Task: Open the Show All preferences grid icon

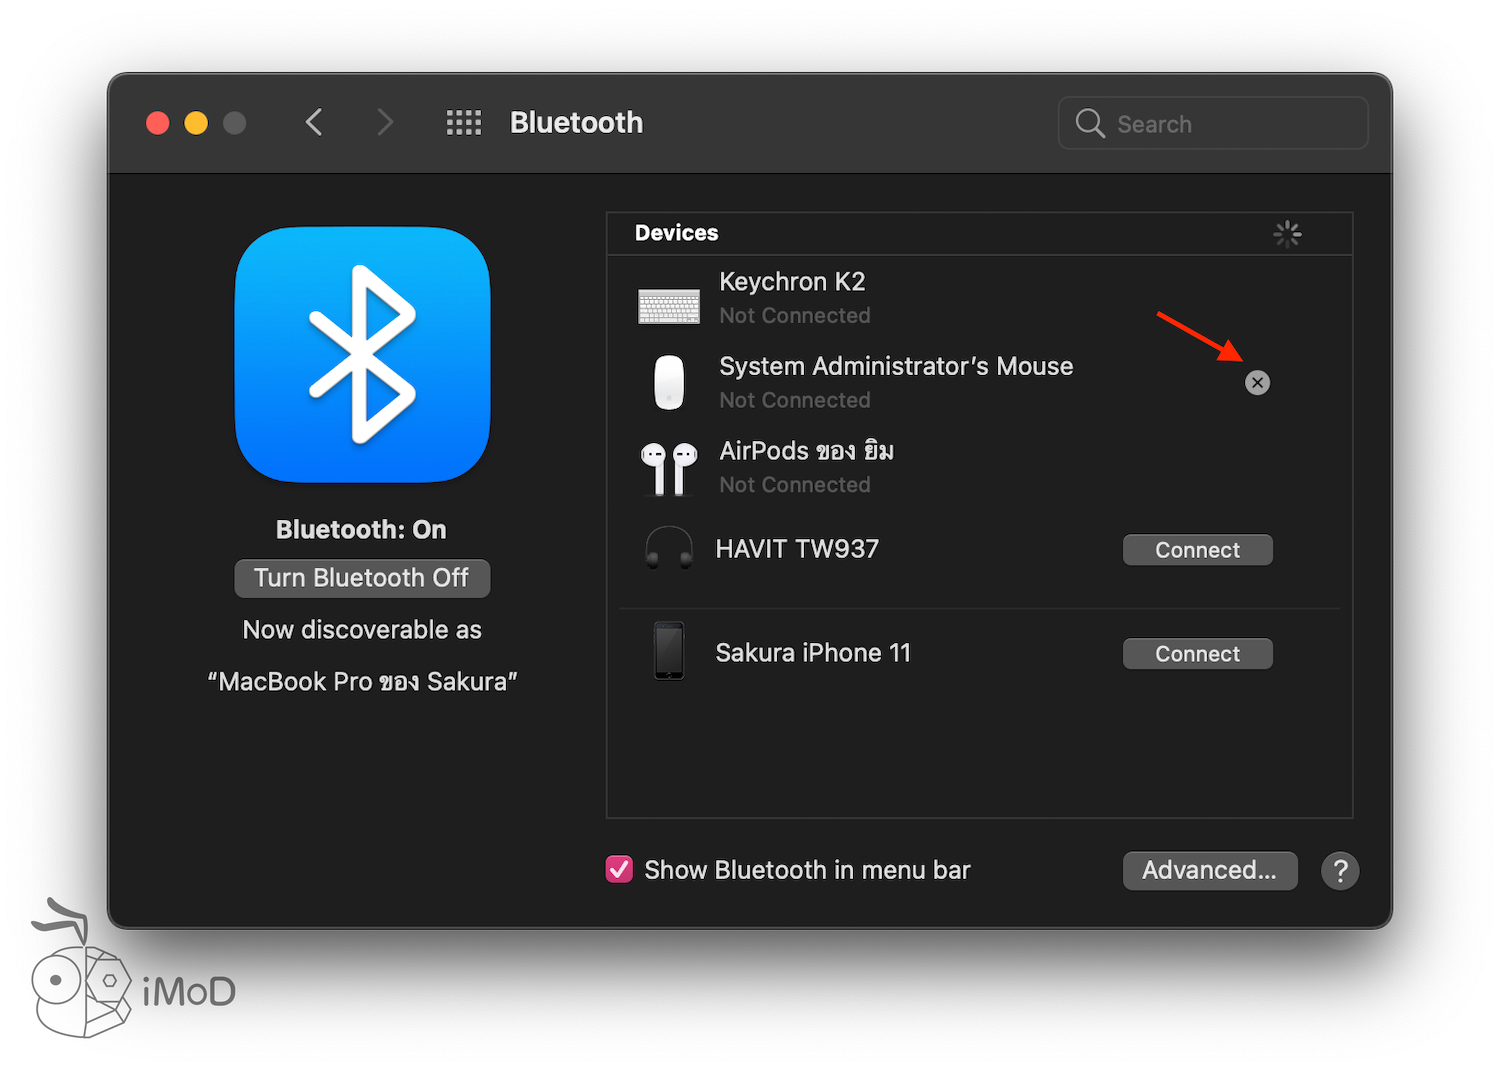Action: [463, 122]
